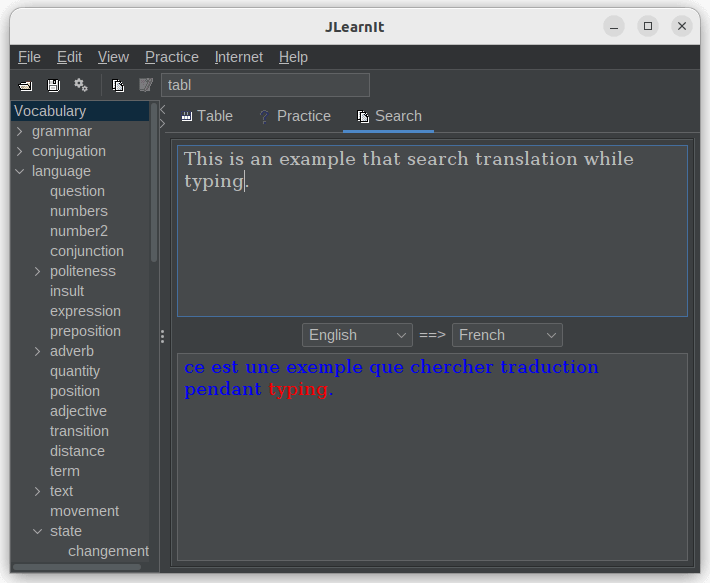Image resolution: width=710 pixels, height=583 pixels.
Task: Open the Internet menu
Action: [x=239, y=57]
